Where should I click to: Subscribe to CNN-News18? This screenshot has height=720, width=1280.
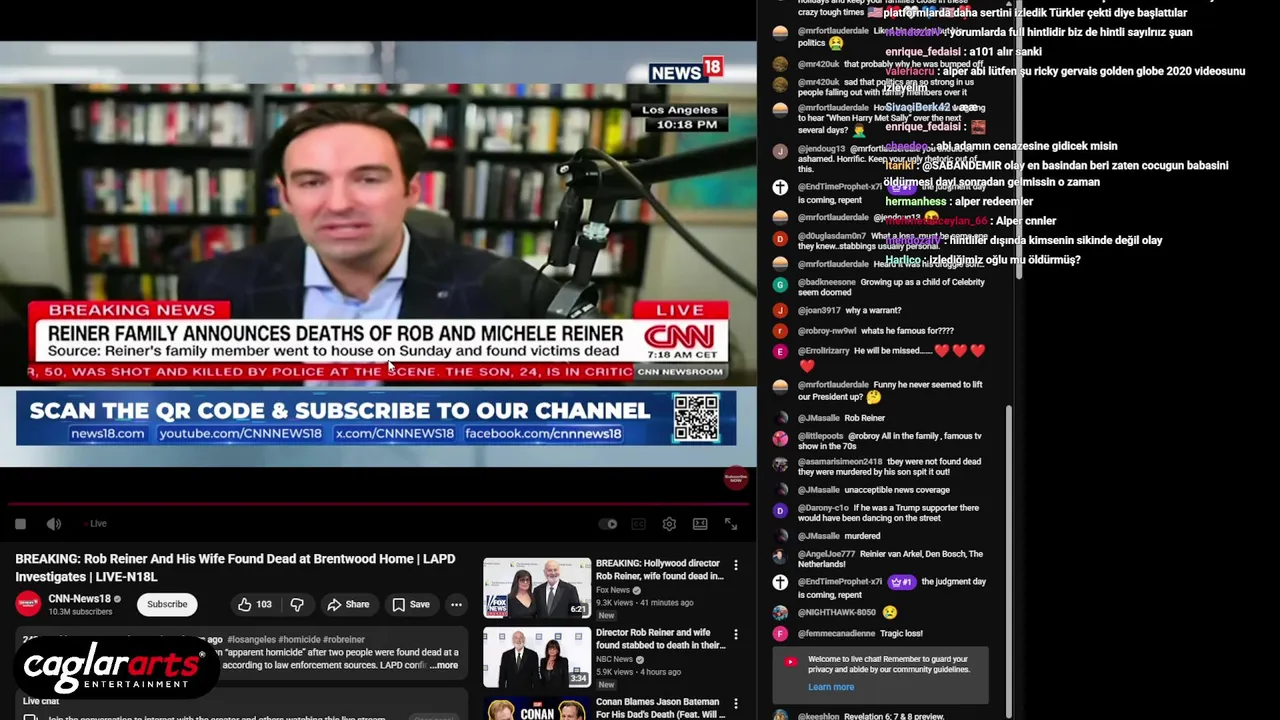(x=167, y=604)
